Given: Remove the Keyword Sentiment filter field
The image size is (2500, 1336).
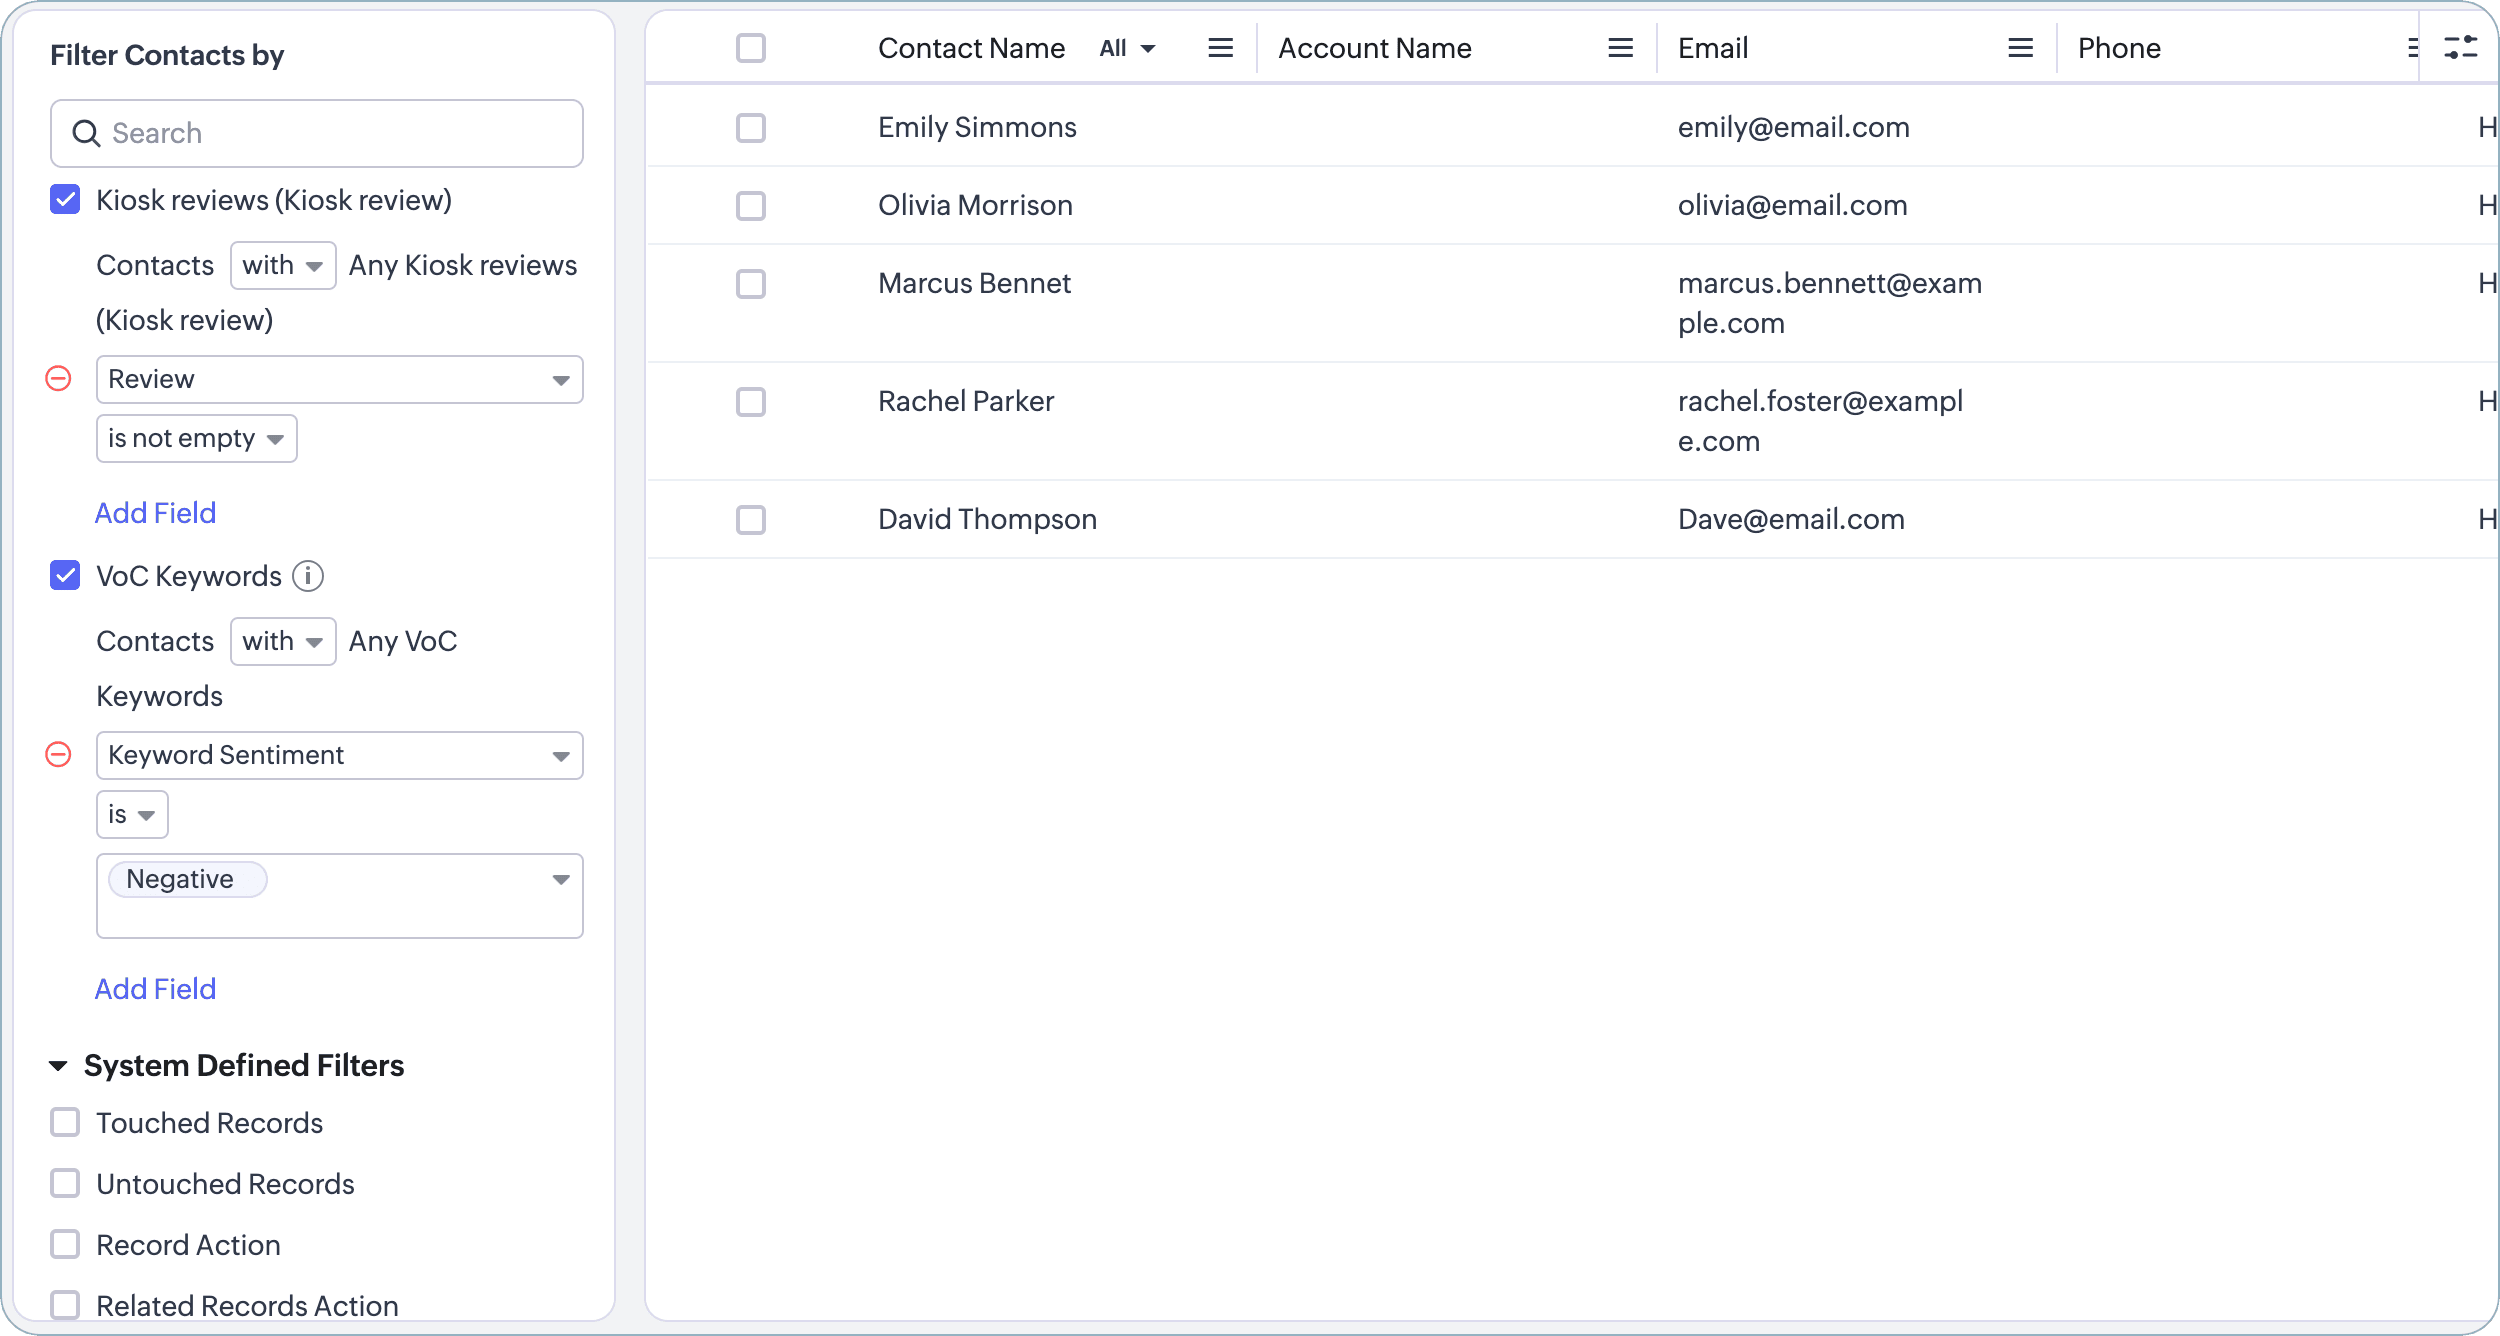Looking at the screenshot, I should click(59, 755).
